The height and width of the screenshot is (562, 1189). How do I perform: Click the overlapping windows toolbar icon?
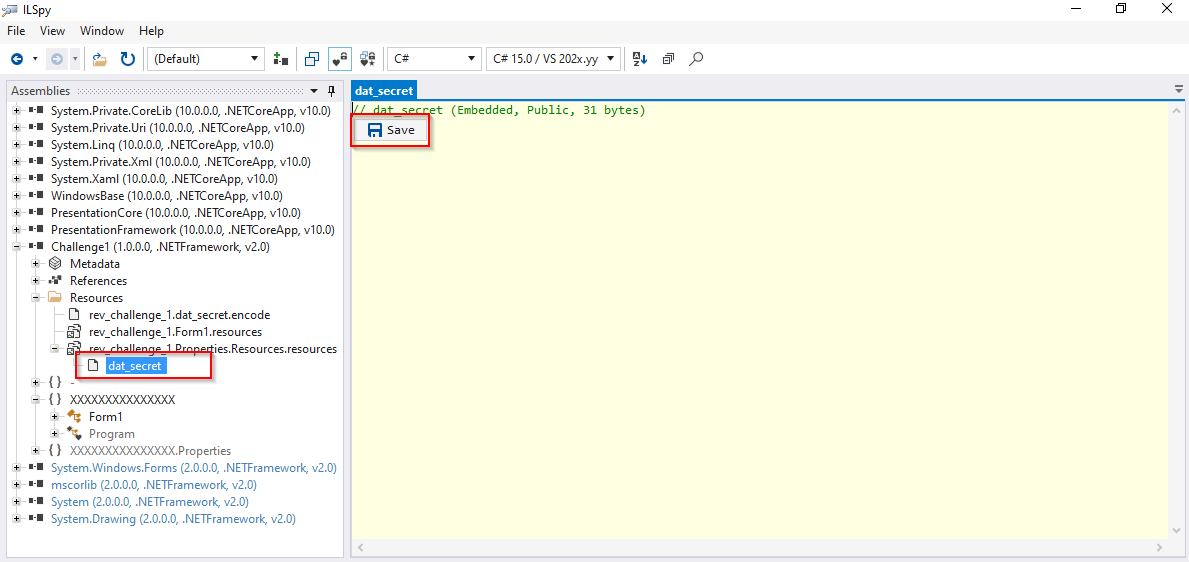coord(312,58)
